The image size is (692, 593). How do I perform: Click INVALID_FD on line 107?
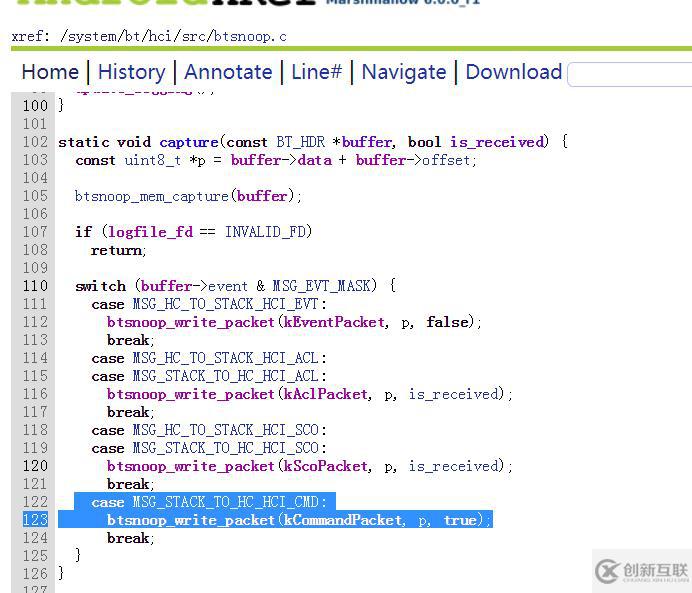click(x=266, y=232)
